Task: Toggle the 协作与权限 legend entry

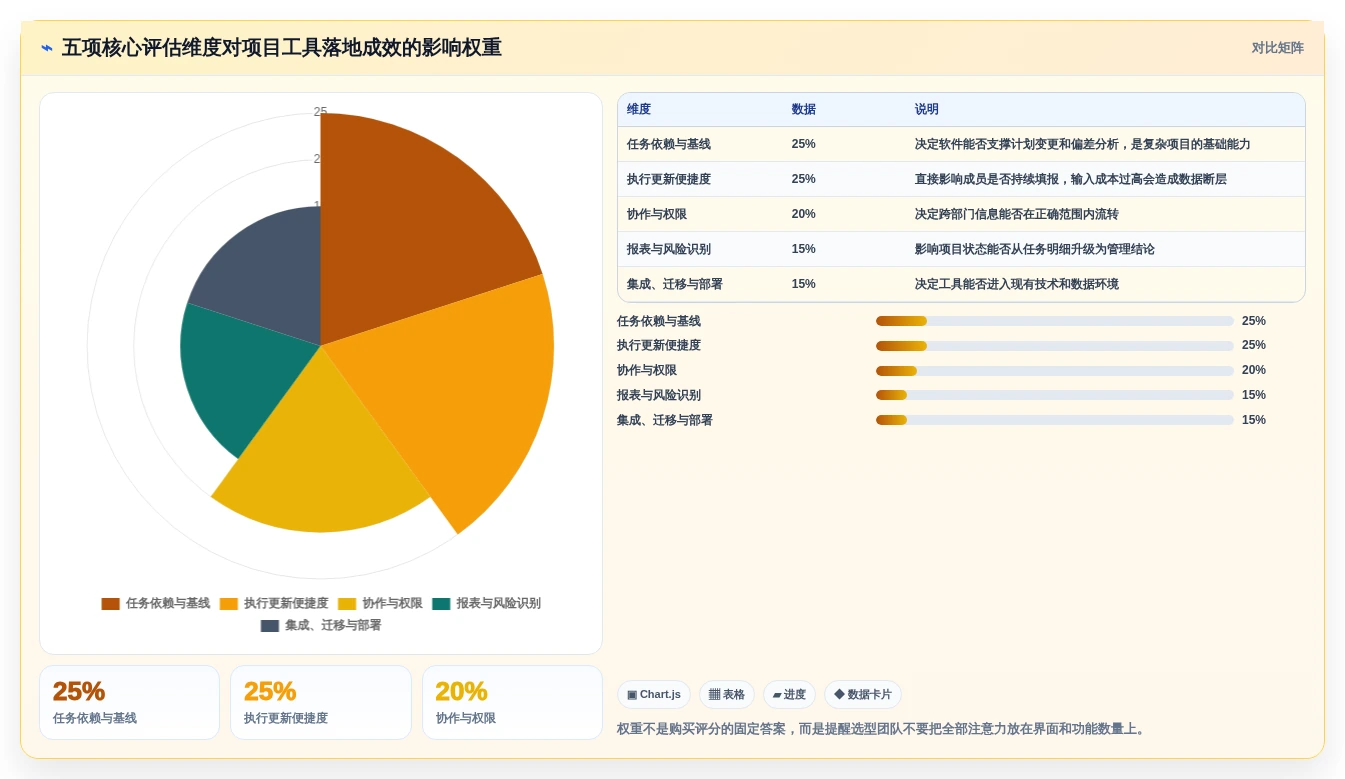Action: 380,603
